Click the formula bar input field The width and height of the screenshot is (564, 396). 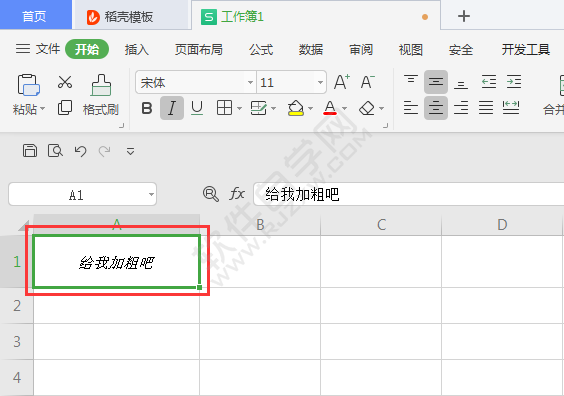[x=408, y=194]
